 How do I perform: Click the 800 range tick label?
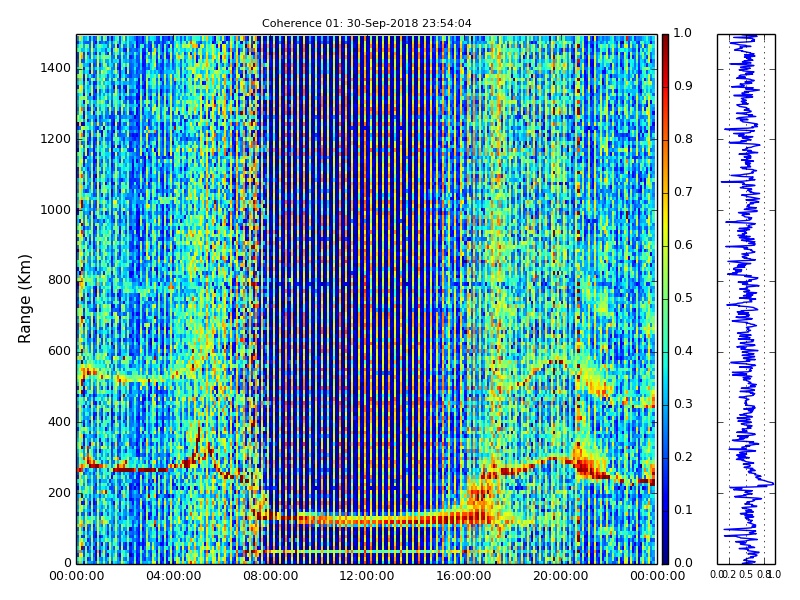pyautogui.click(x=60, y=280)
